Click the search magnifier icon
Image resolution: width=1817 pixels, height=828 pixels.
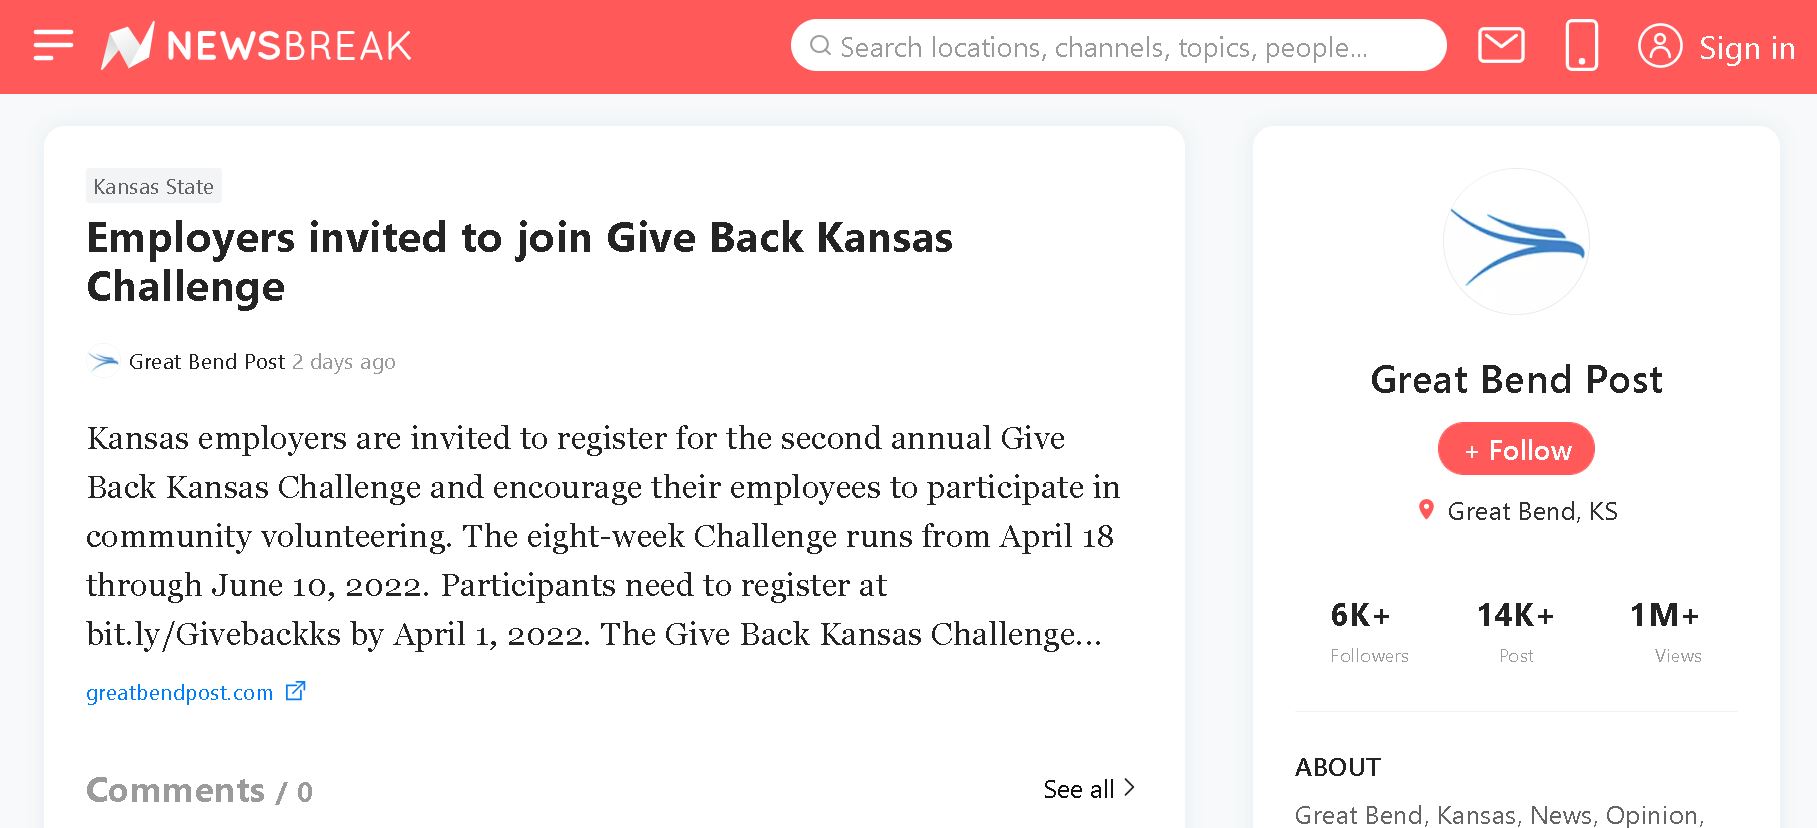coord(820,46)
